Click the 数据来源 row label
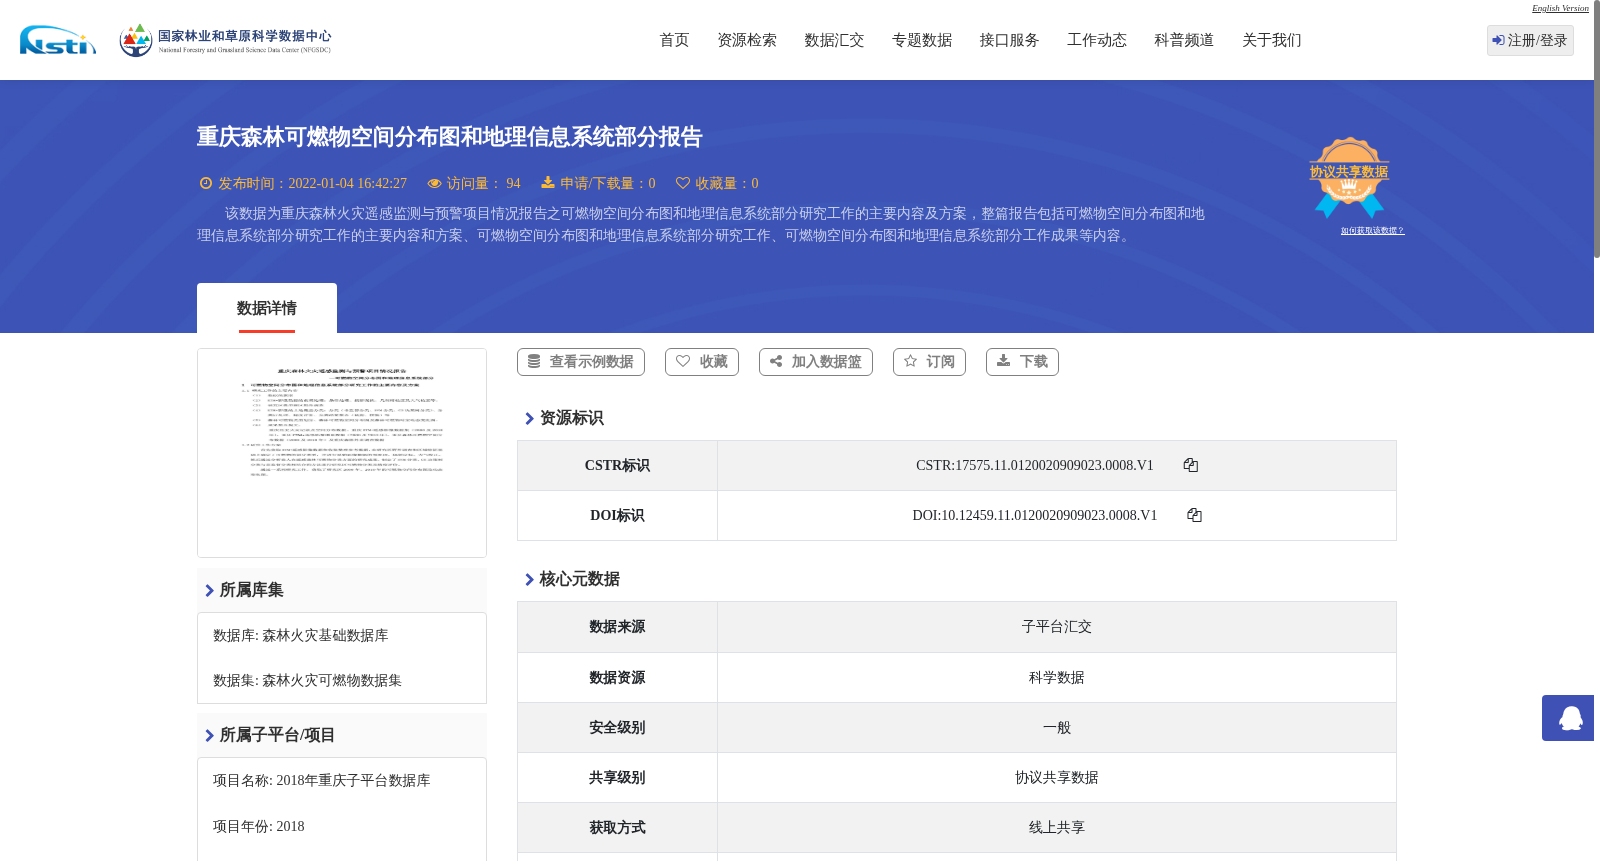 [617, 627]
